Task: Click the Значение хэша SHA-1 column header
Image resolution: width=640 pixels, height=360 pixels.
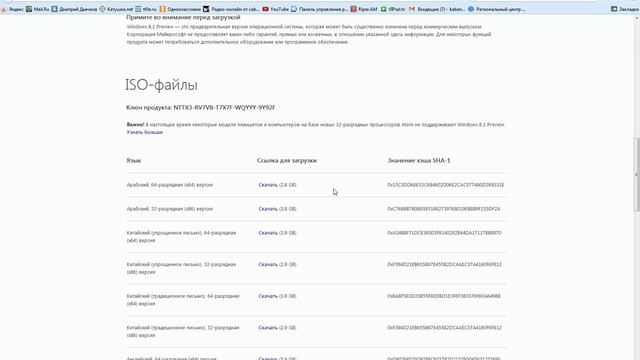Action: (x=419, y=160)
